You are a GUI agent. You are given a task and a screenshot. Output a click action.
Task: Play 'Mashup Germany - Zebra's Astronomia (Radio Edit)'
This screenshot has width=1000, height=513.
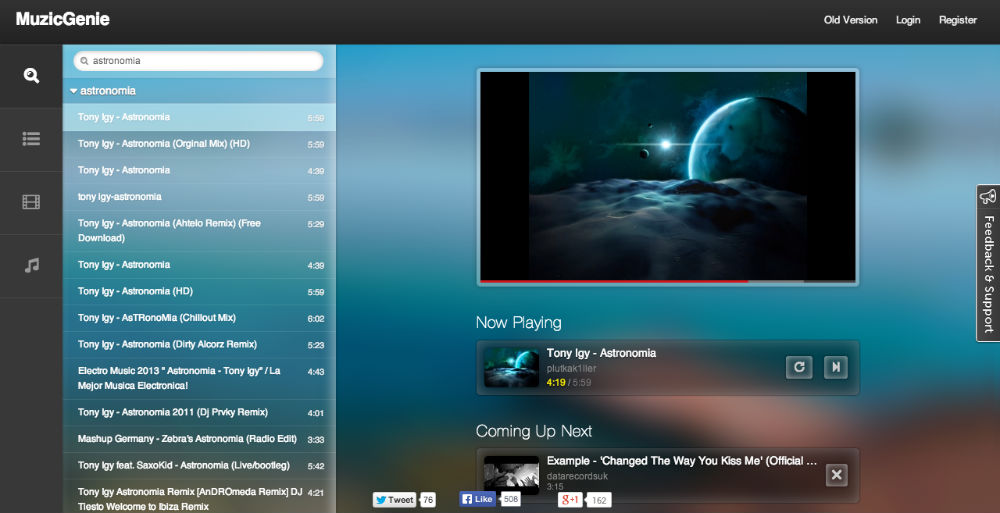click(x=199, y=439)
